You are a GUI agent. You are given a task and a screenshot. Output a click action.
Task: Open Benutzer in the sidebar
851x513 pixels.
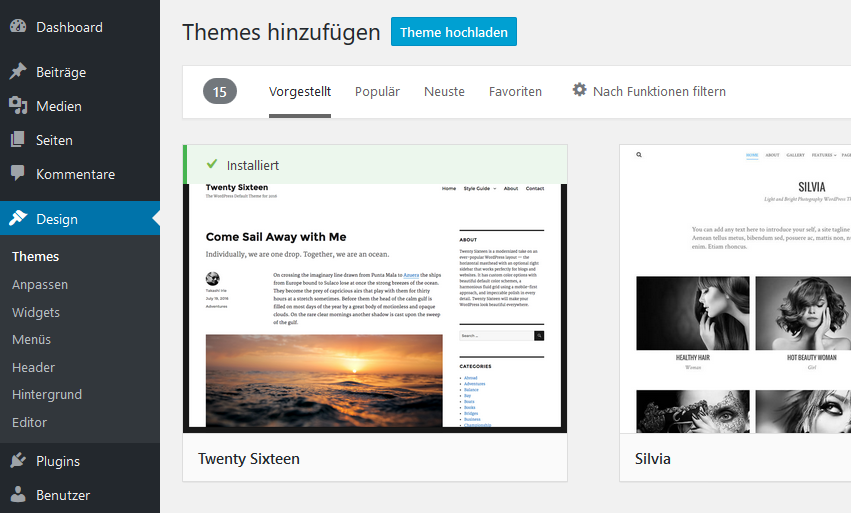(x=80, y=495)
